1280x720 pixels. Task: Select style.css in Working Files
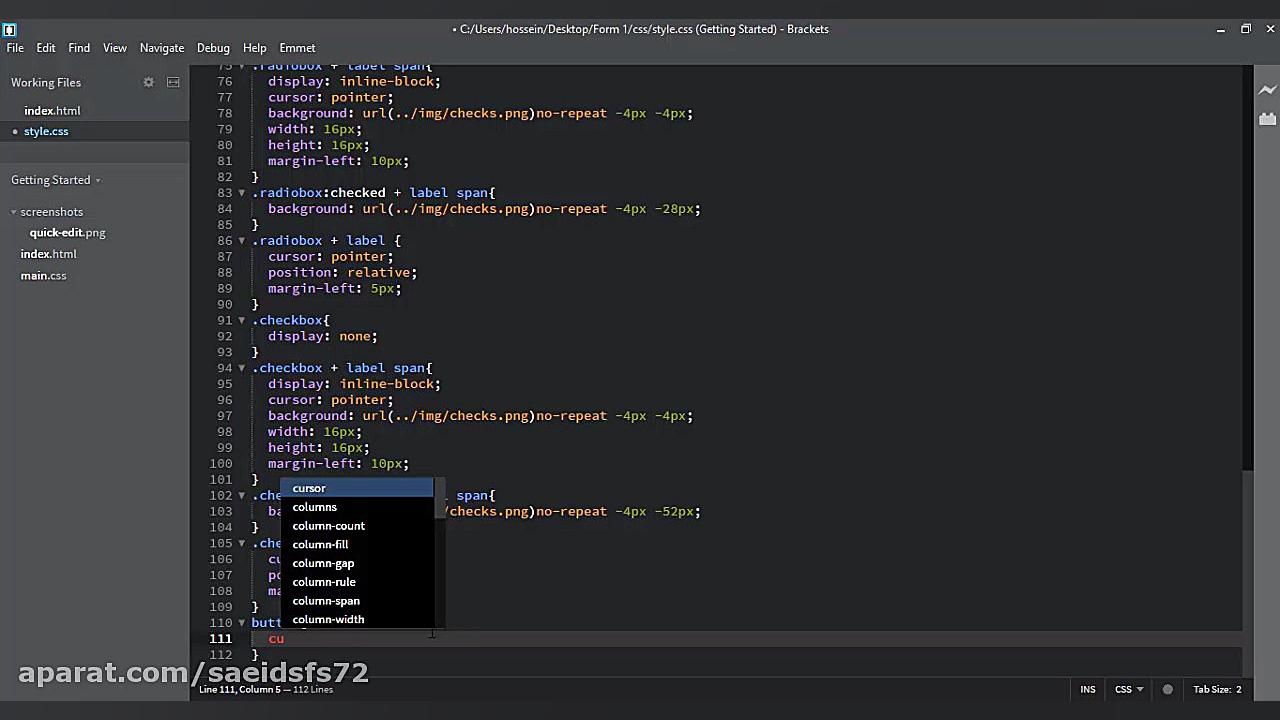[x=46, y=132]
